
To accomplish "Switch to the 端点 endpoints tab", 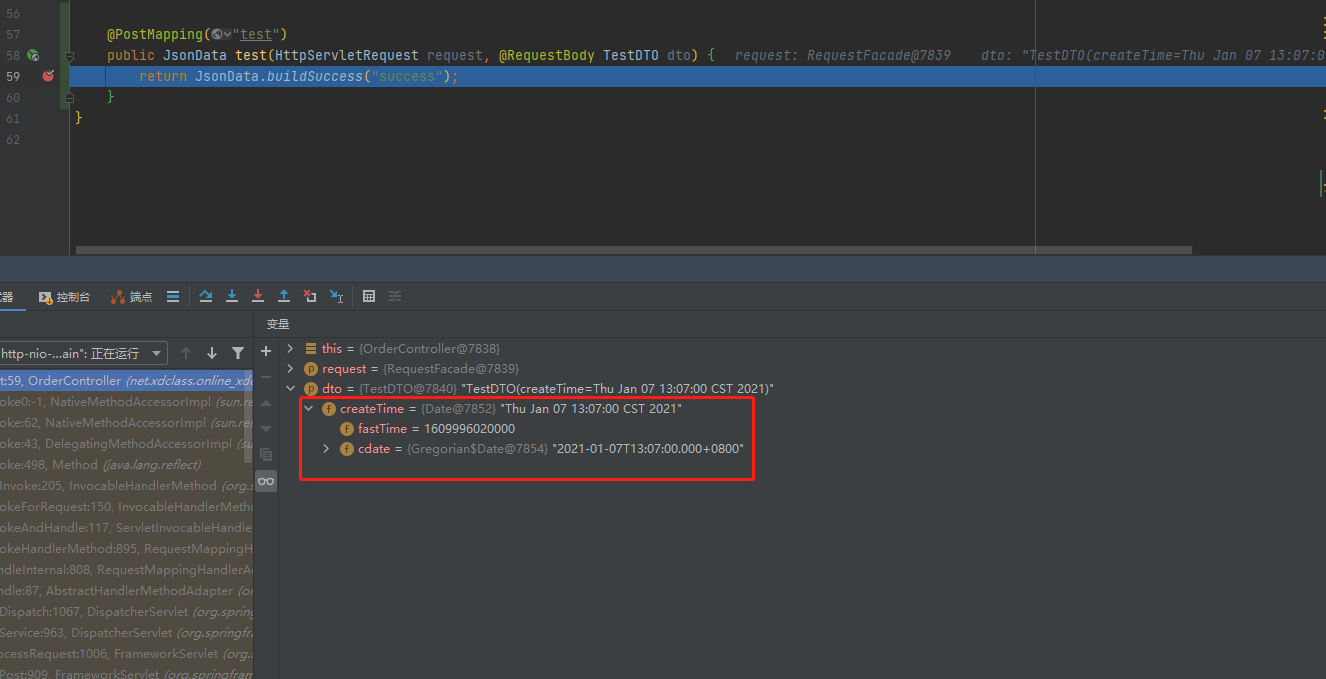I will (x=132, y=297).
